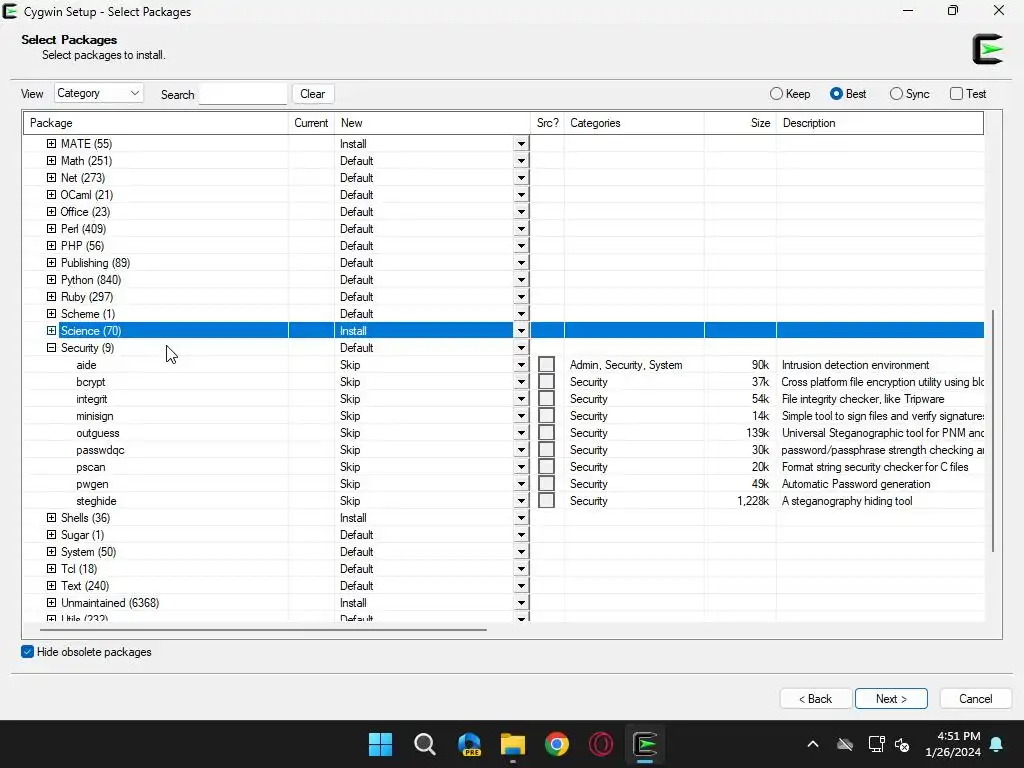Select the Sync radio option
This screenshot has height=768, width=1024.
(896, 93)
